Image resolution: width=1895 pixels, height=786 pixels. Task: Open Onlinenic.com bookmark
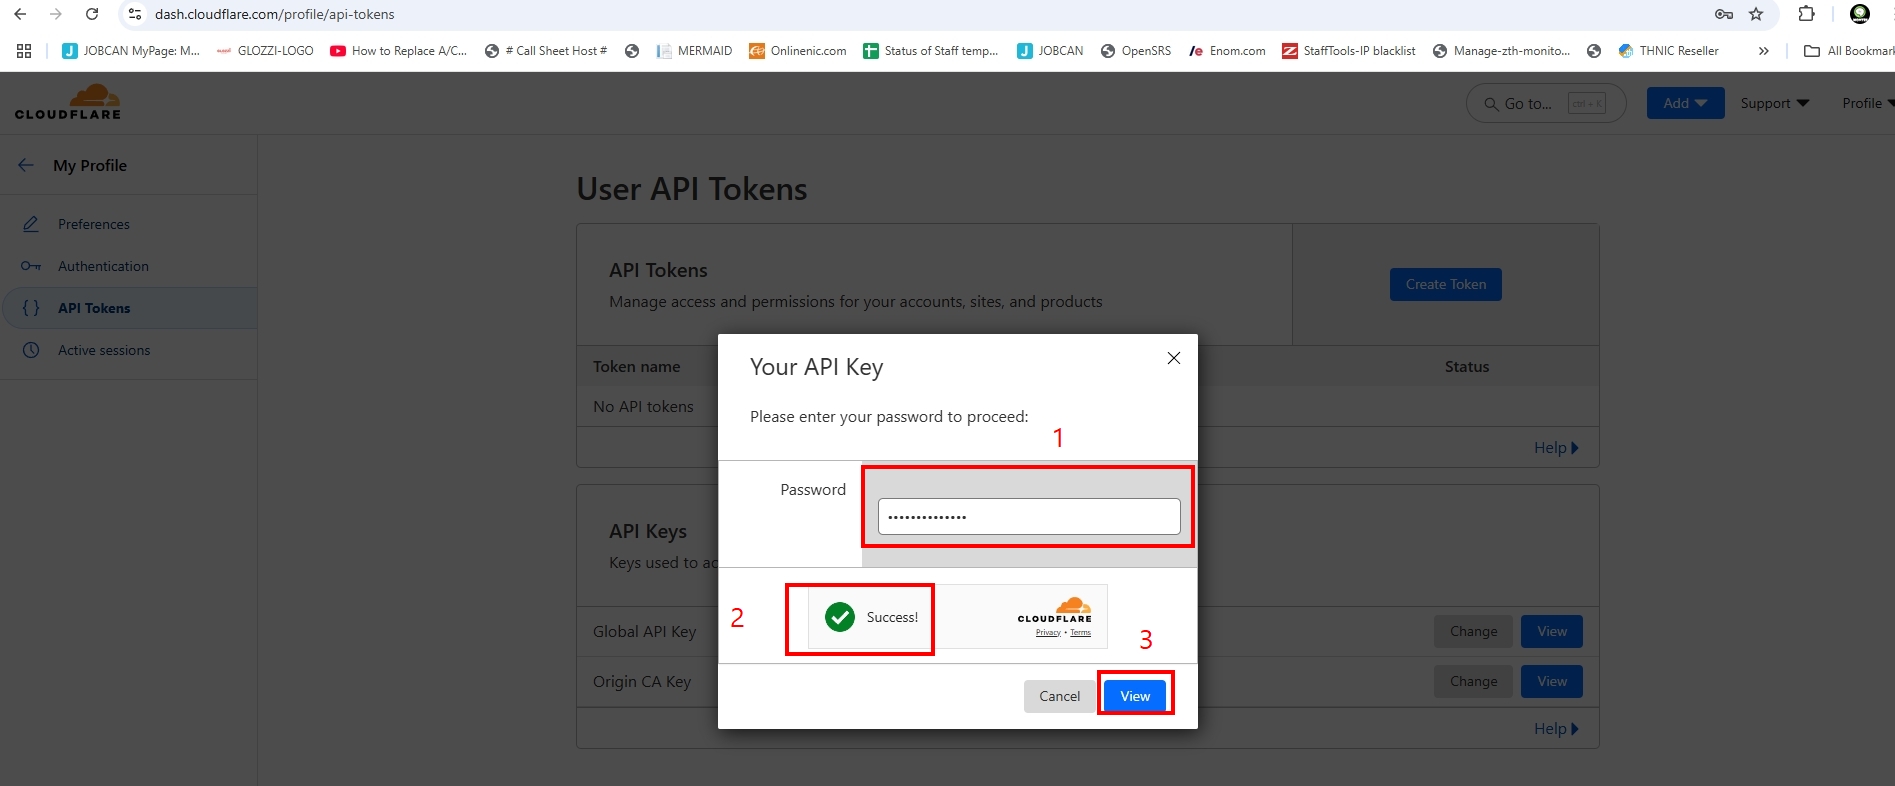(x=798, y=51)
